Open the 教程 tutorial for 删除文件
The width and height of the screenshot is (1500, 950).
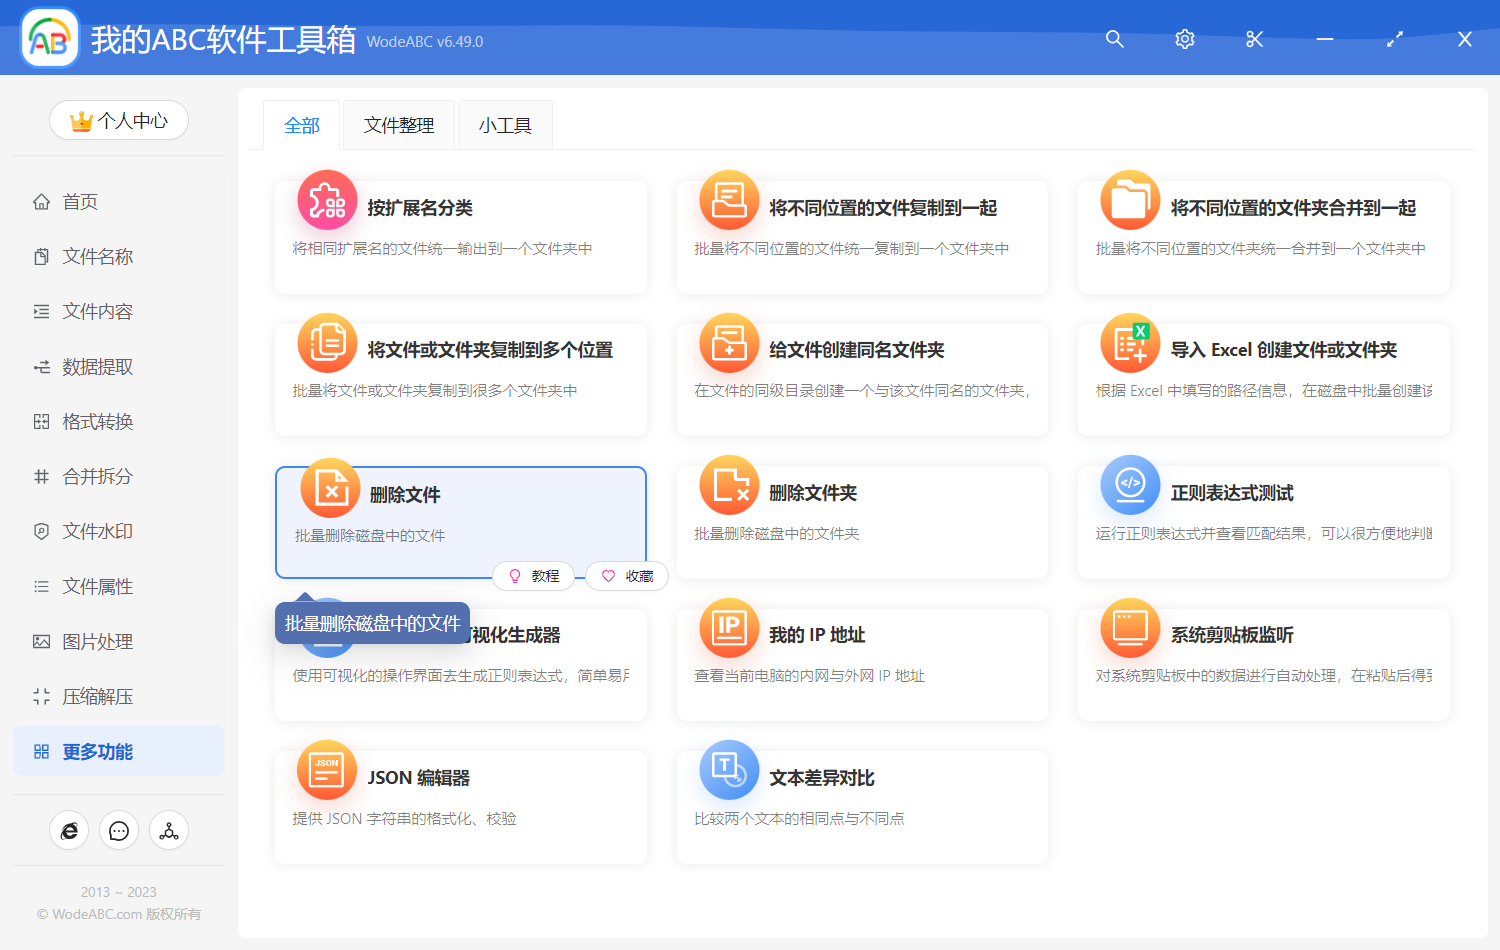coord(534,576)
